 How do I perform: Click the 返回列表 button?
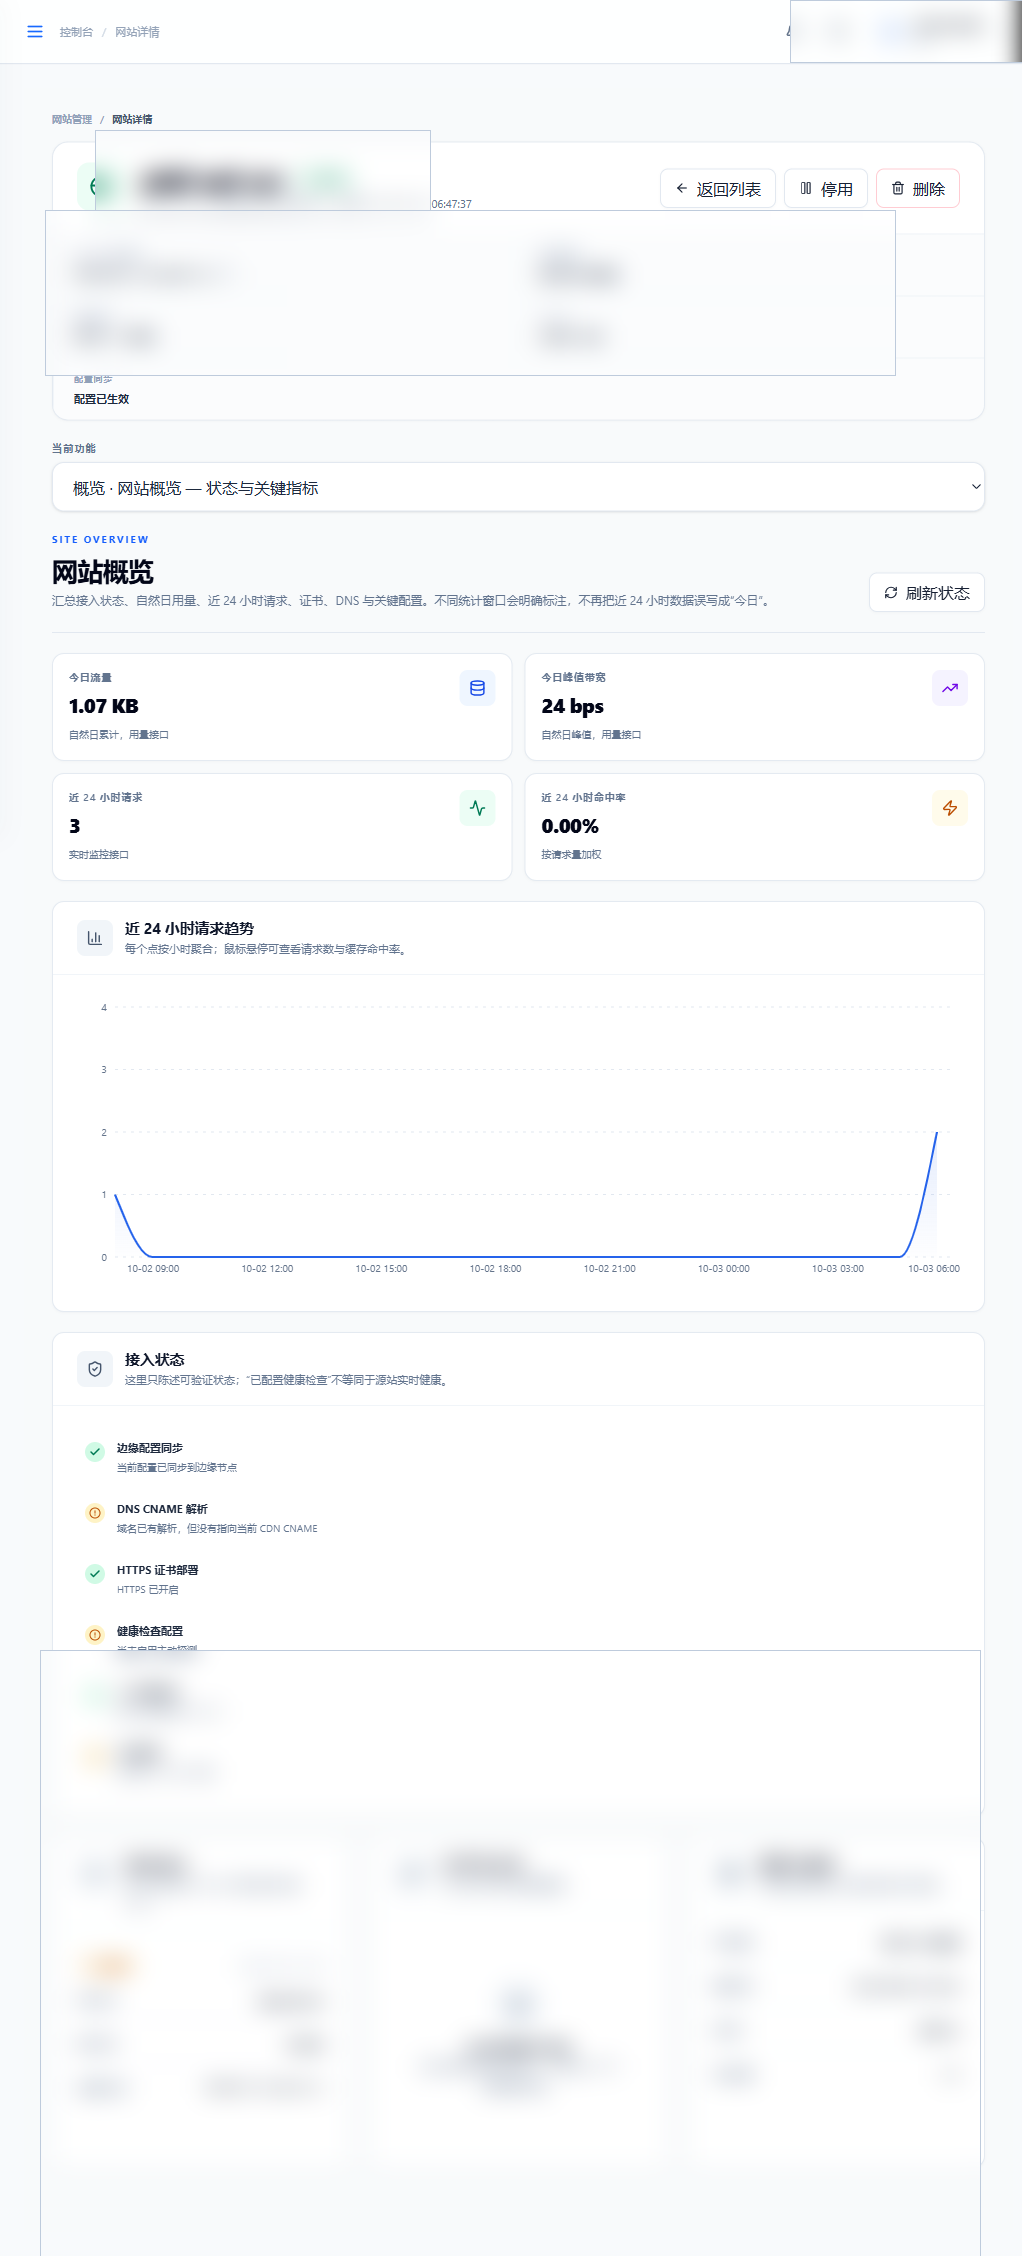[718, 189]
